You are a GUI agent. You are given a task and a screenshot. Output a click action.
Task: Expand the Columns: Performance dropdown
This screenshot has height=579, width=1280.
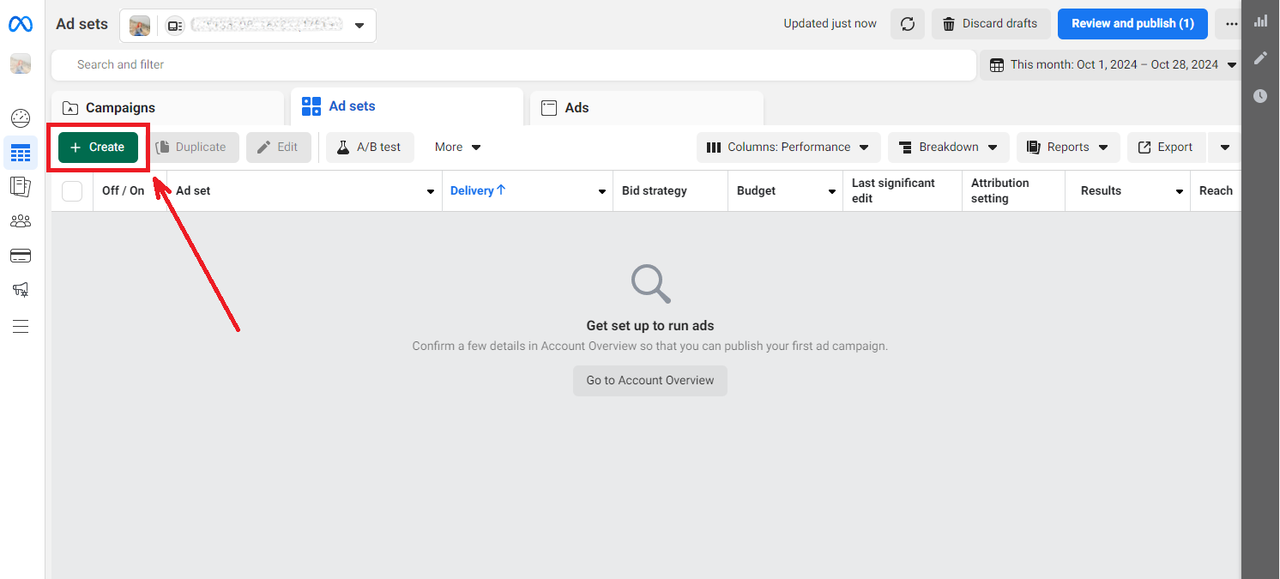(x=789, y=147)
